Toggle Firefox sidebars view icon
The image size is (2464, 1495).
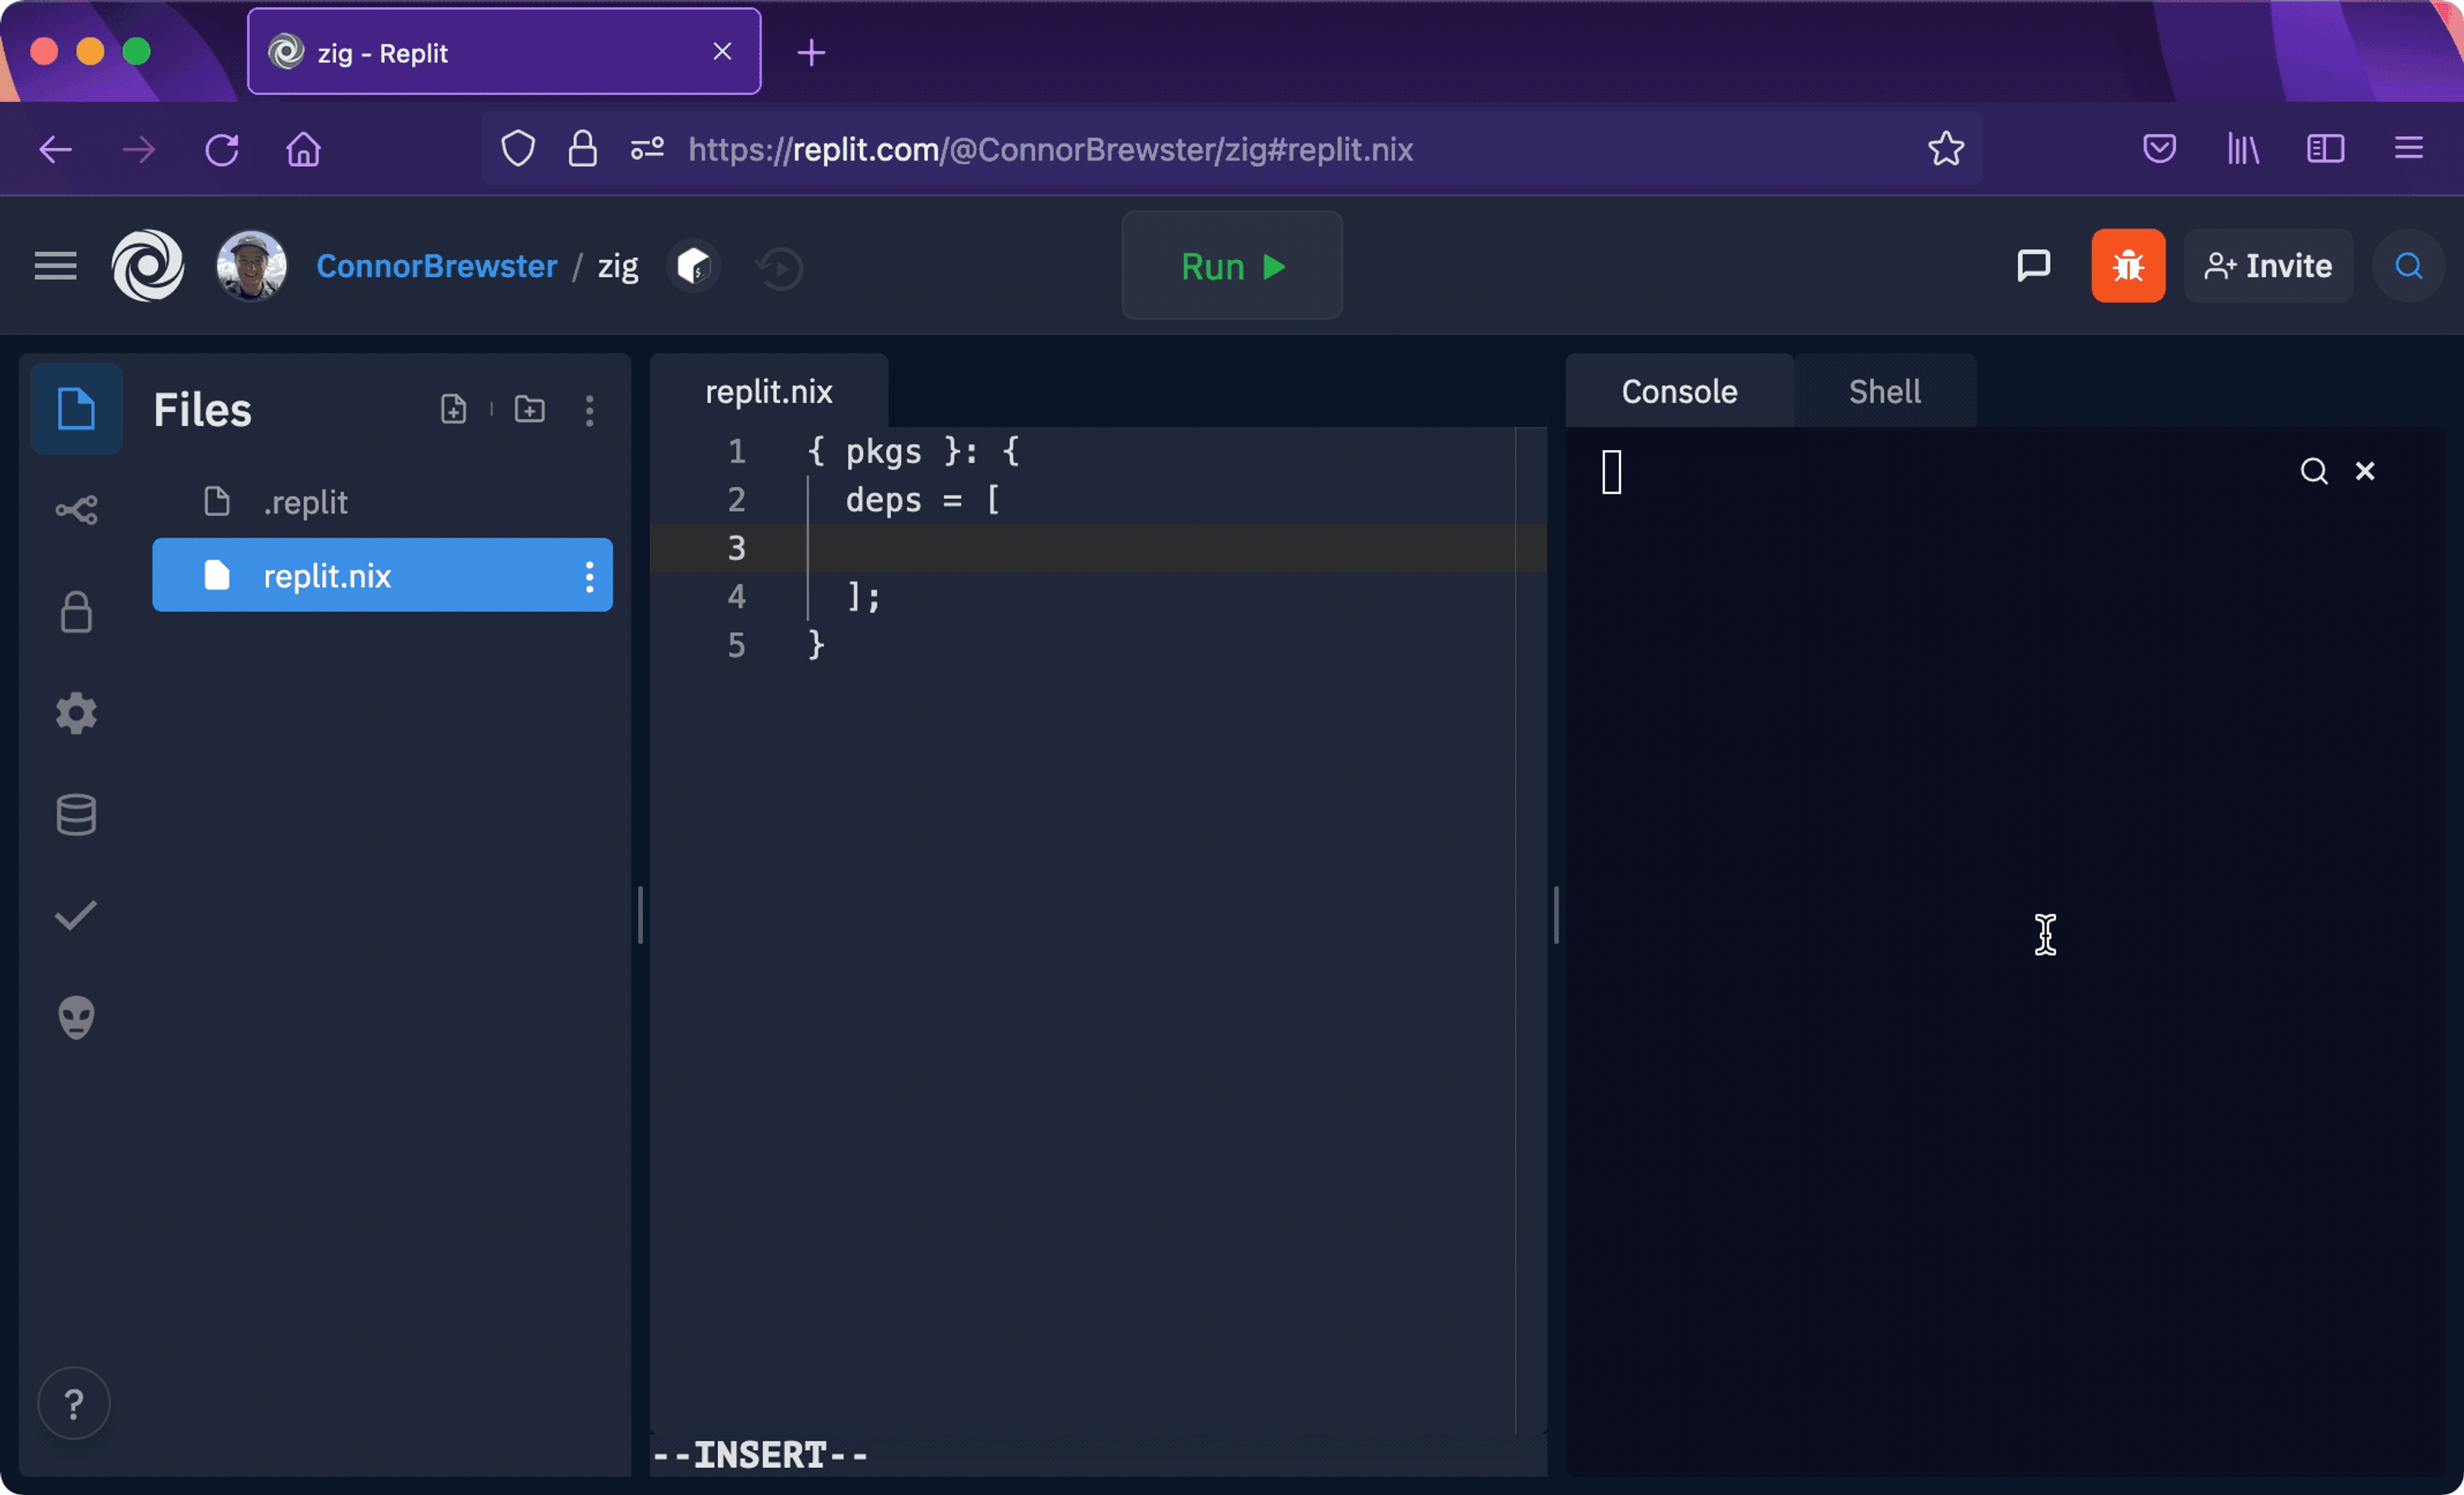[2325, 149]
